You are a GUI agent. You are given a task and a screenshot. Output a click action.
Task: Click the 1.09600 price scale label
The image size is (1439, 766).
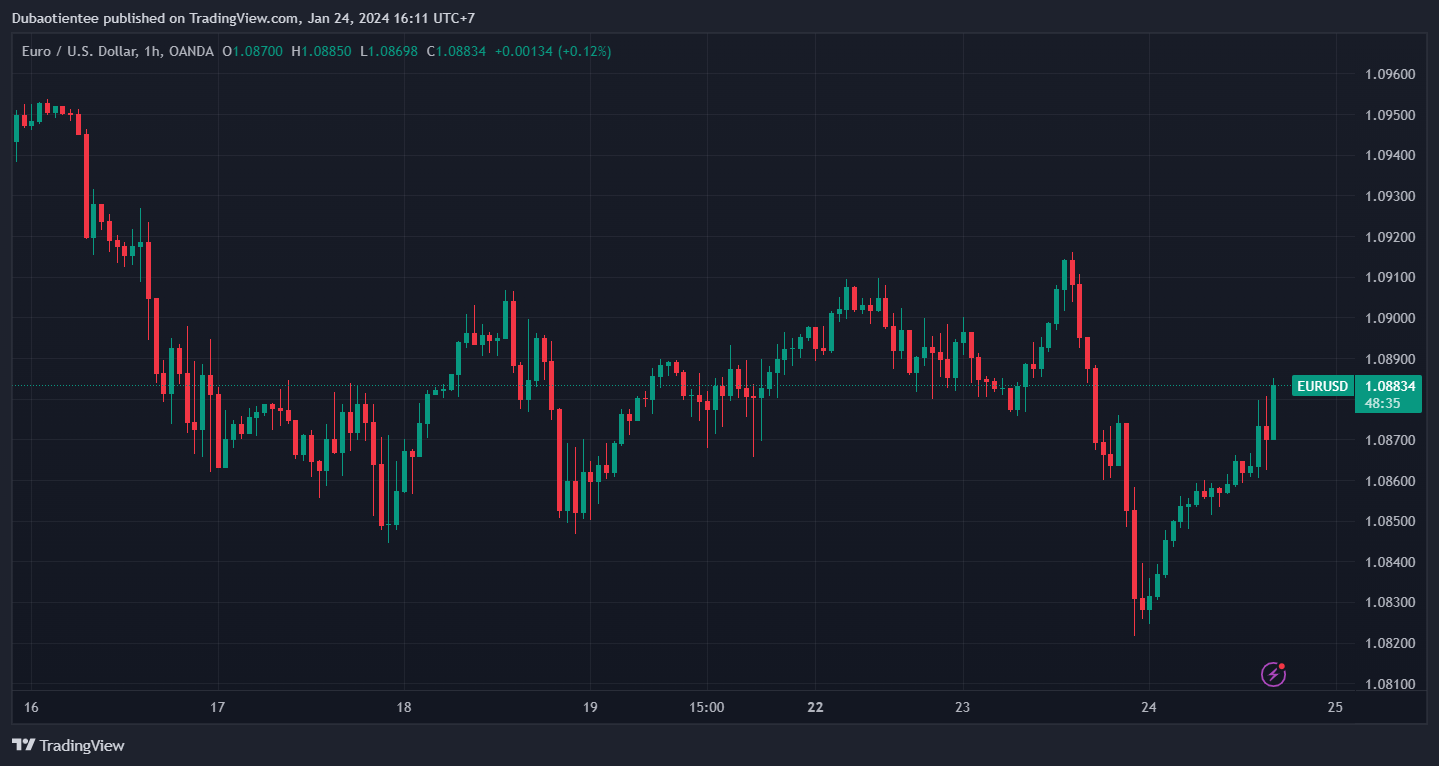coord(1391,74)
